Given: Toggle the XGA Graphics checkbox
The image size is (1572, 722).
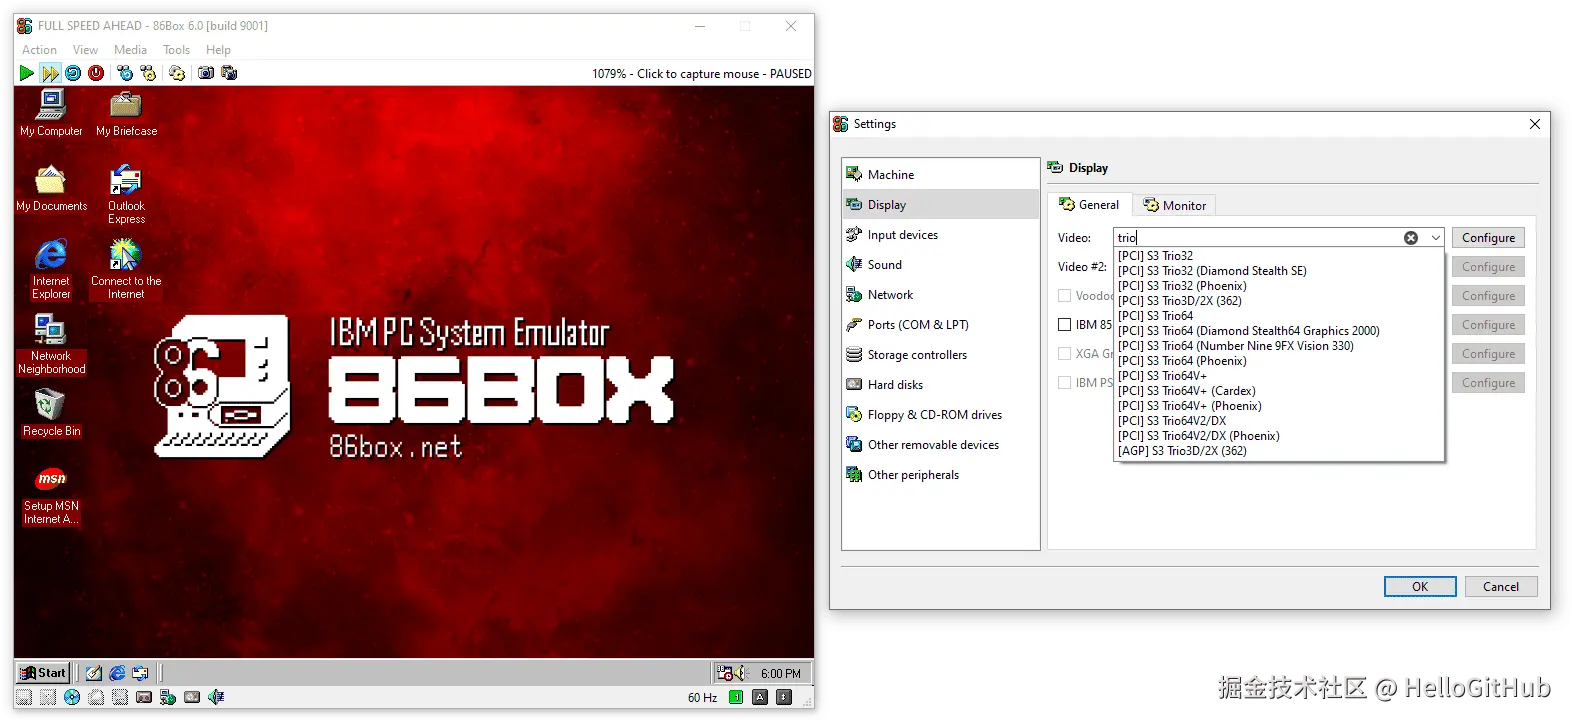Looking at the screenshot, I should point(1065,354).
